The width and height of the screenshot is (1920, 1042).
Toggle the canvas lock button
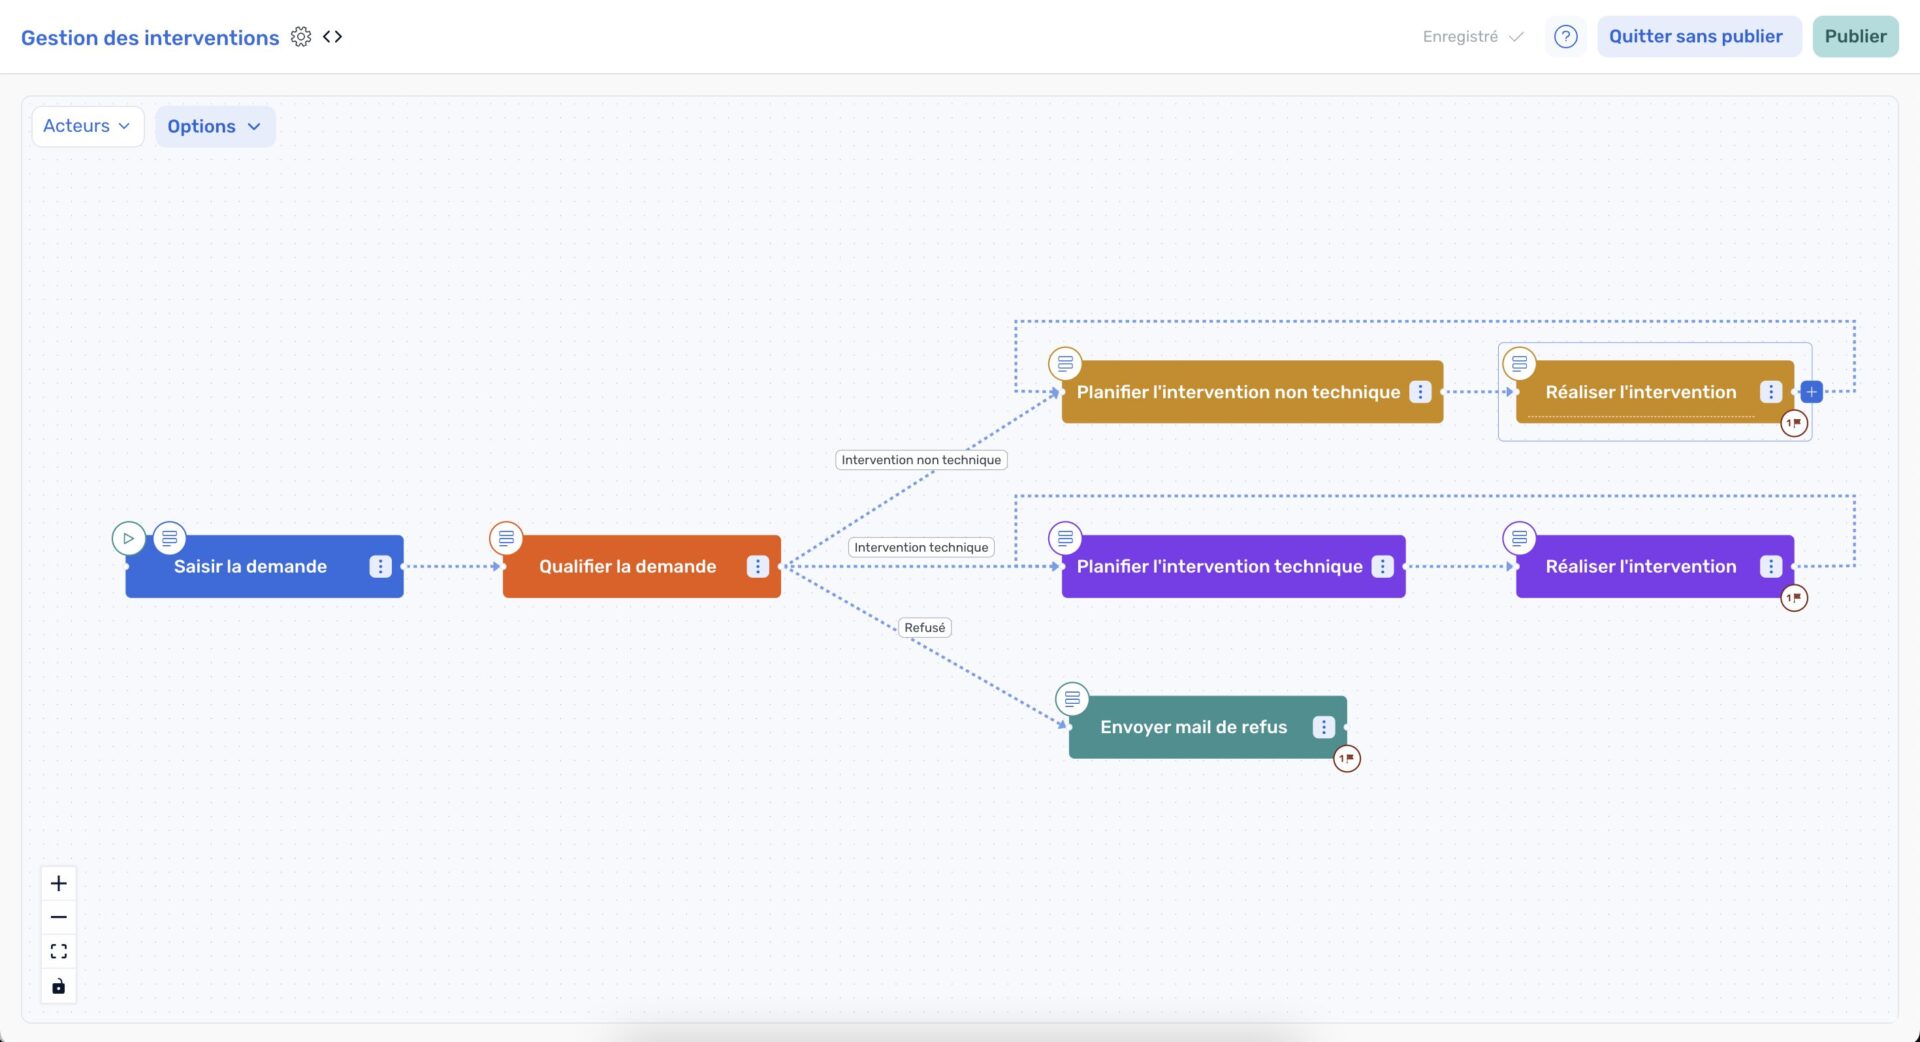(x=59, y=987)
